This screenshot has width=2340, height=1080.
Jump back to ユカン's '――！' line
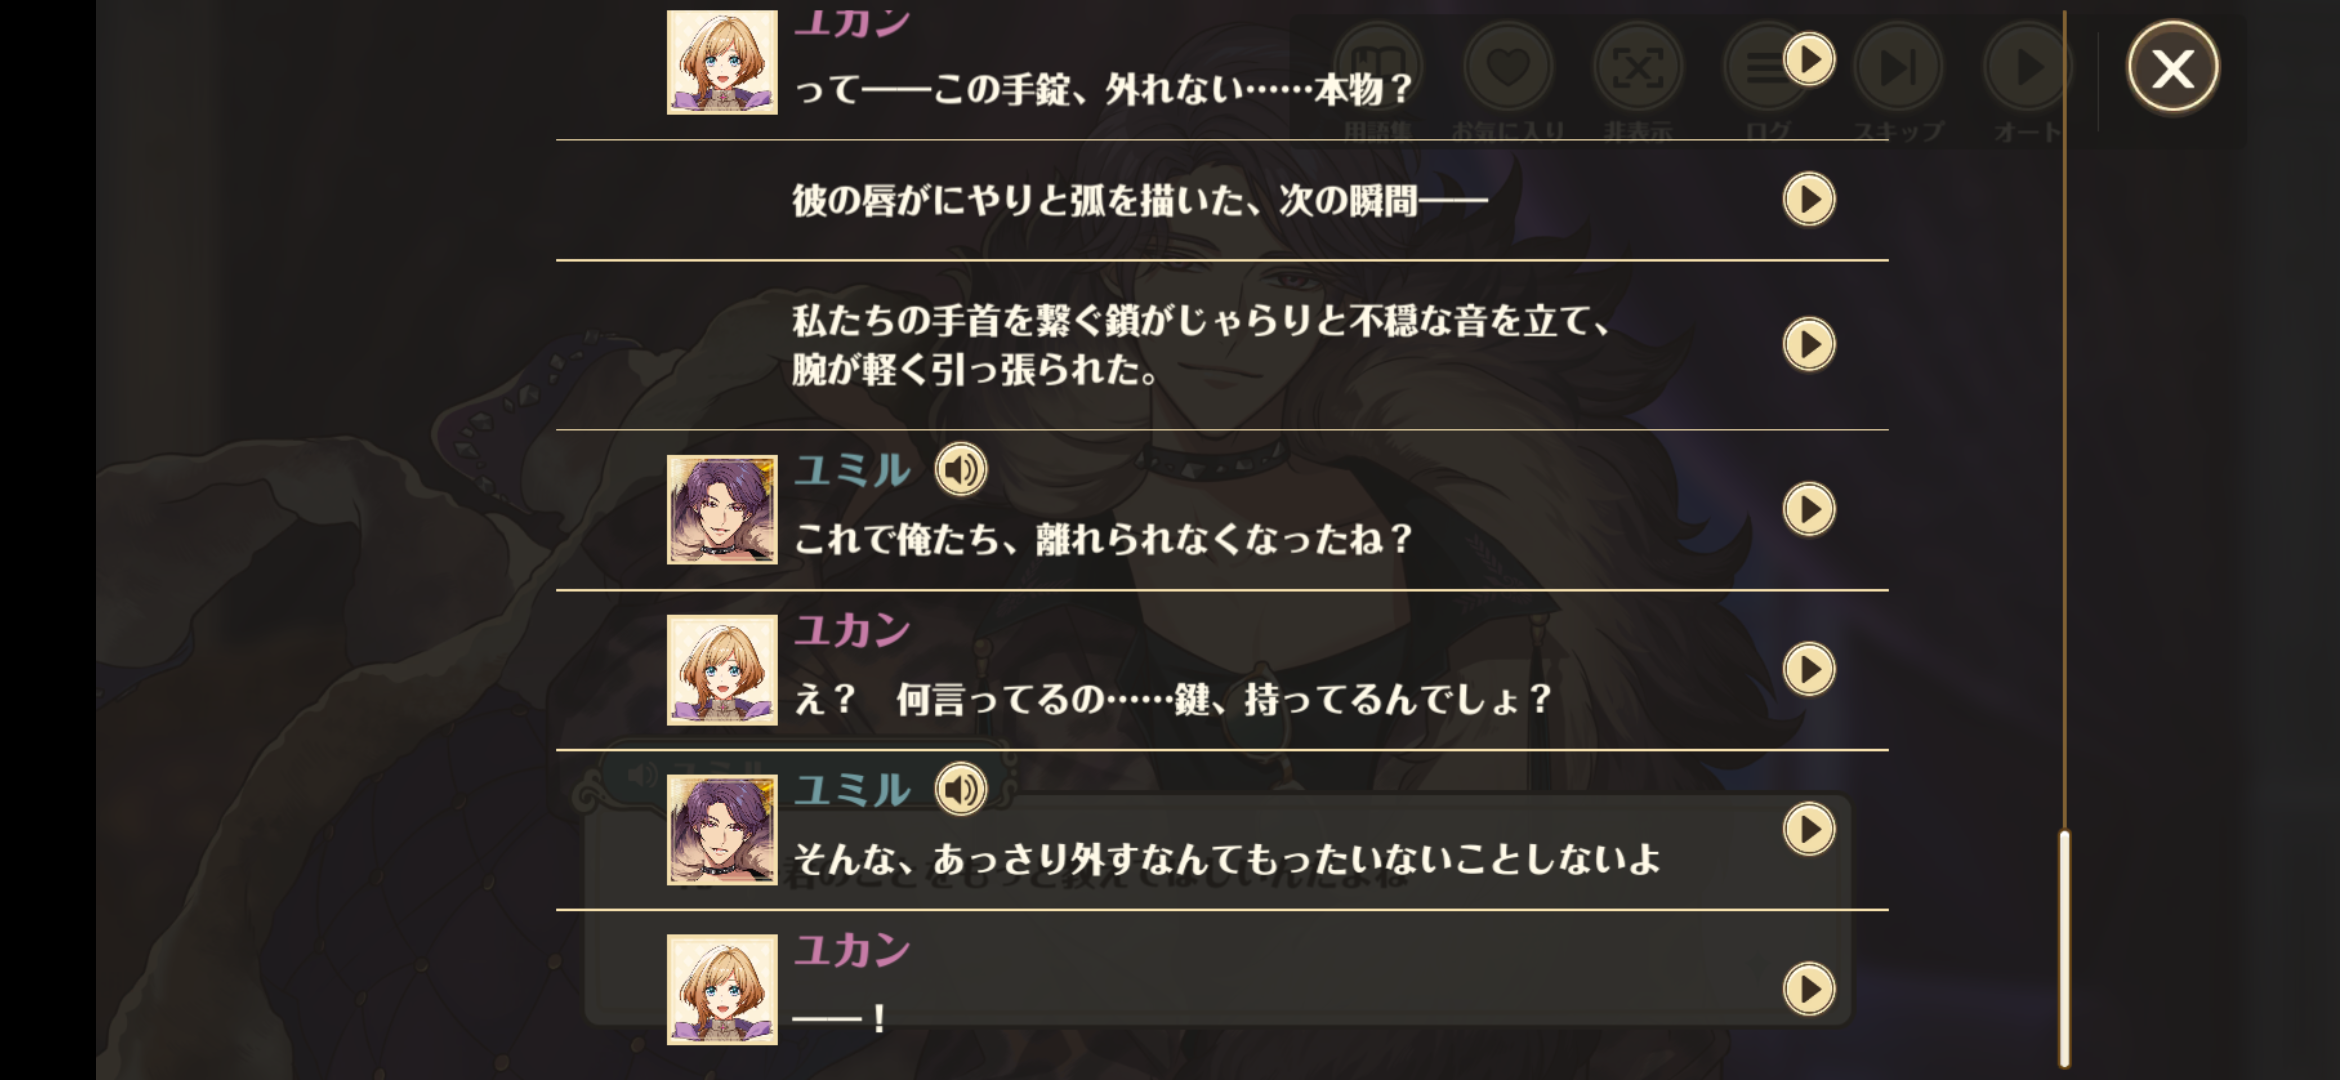(x=1809, y=989)
